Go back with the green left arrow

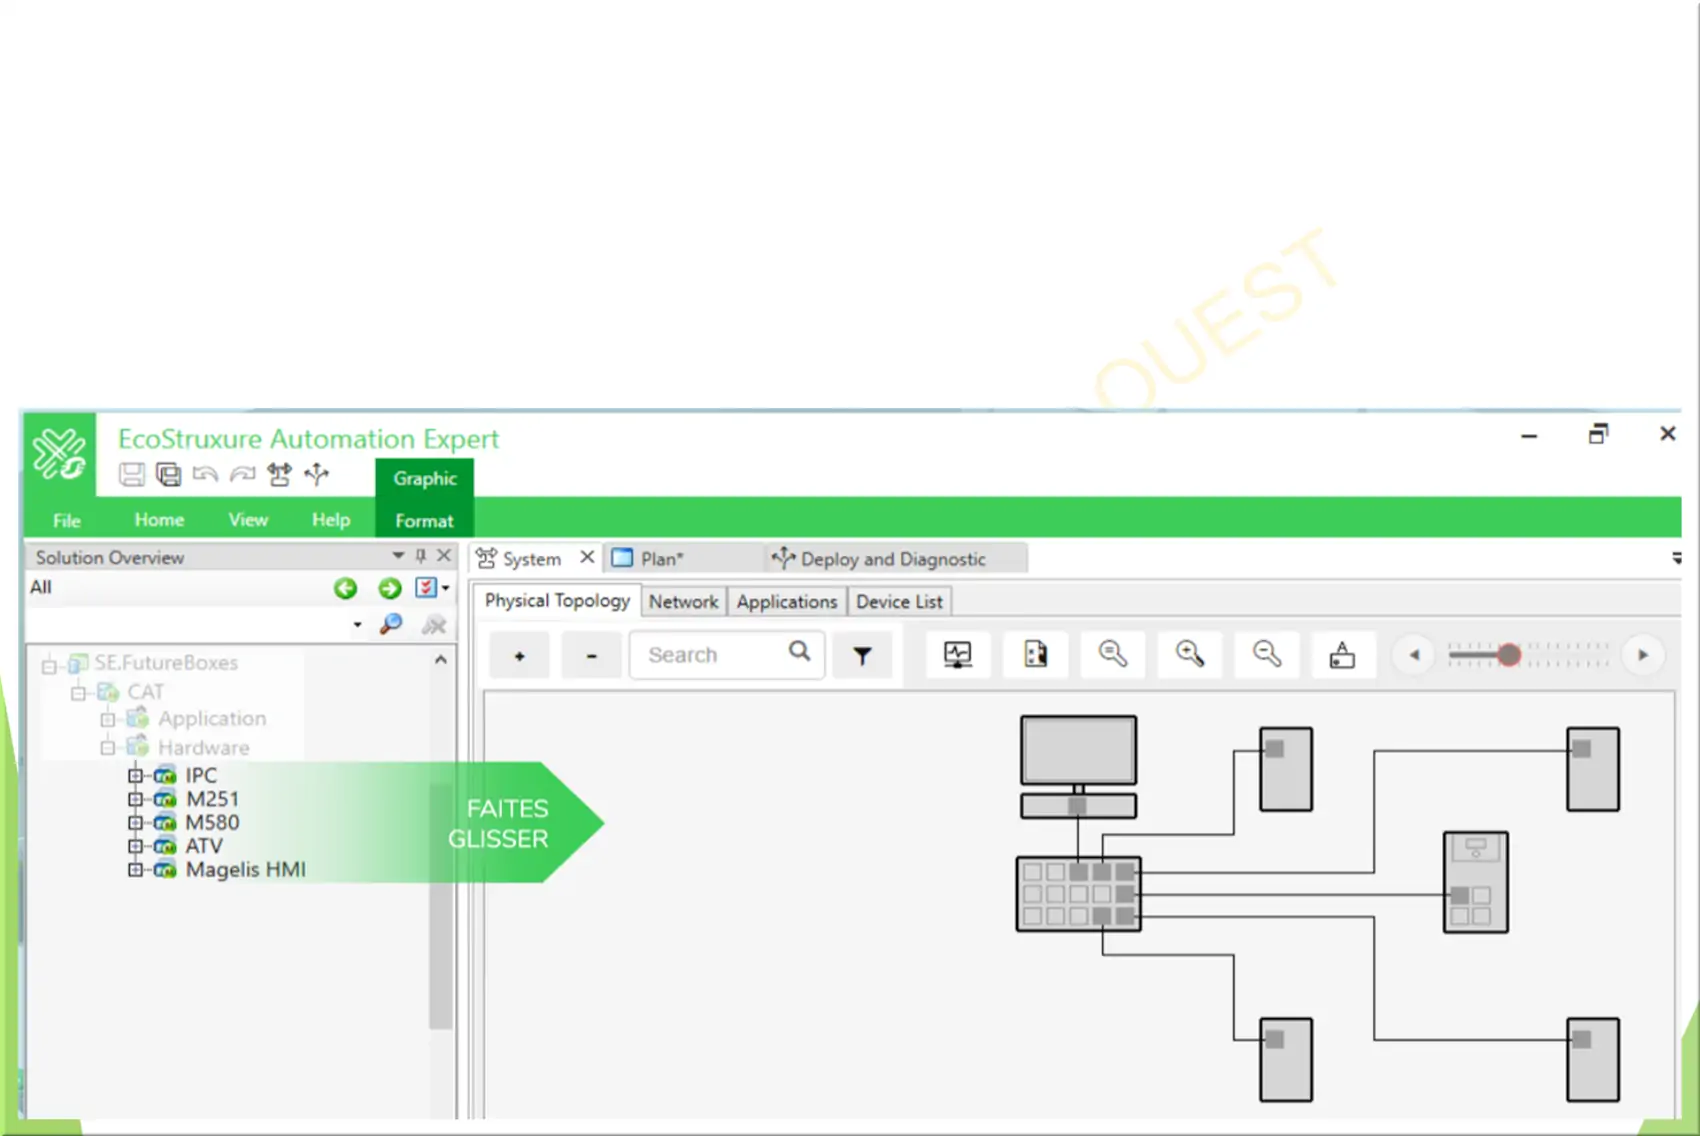click(x=345, y=588)
